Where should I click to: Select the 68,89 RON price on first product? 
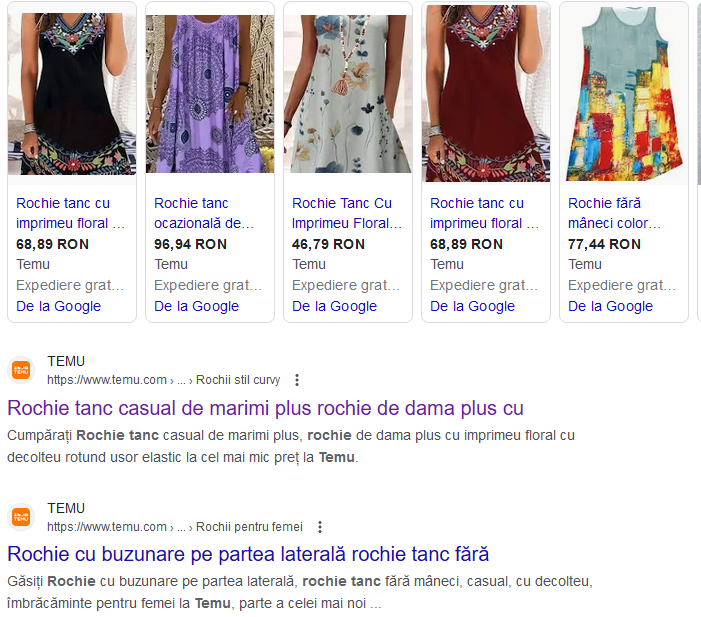click(52, 244)
